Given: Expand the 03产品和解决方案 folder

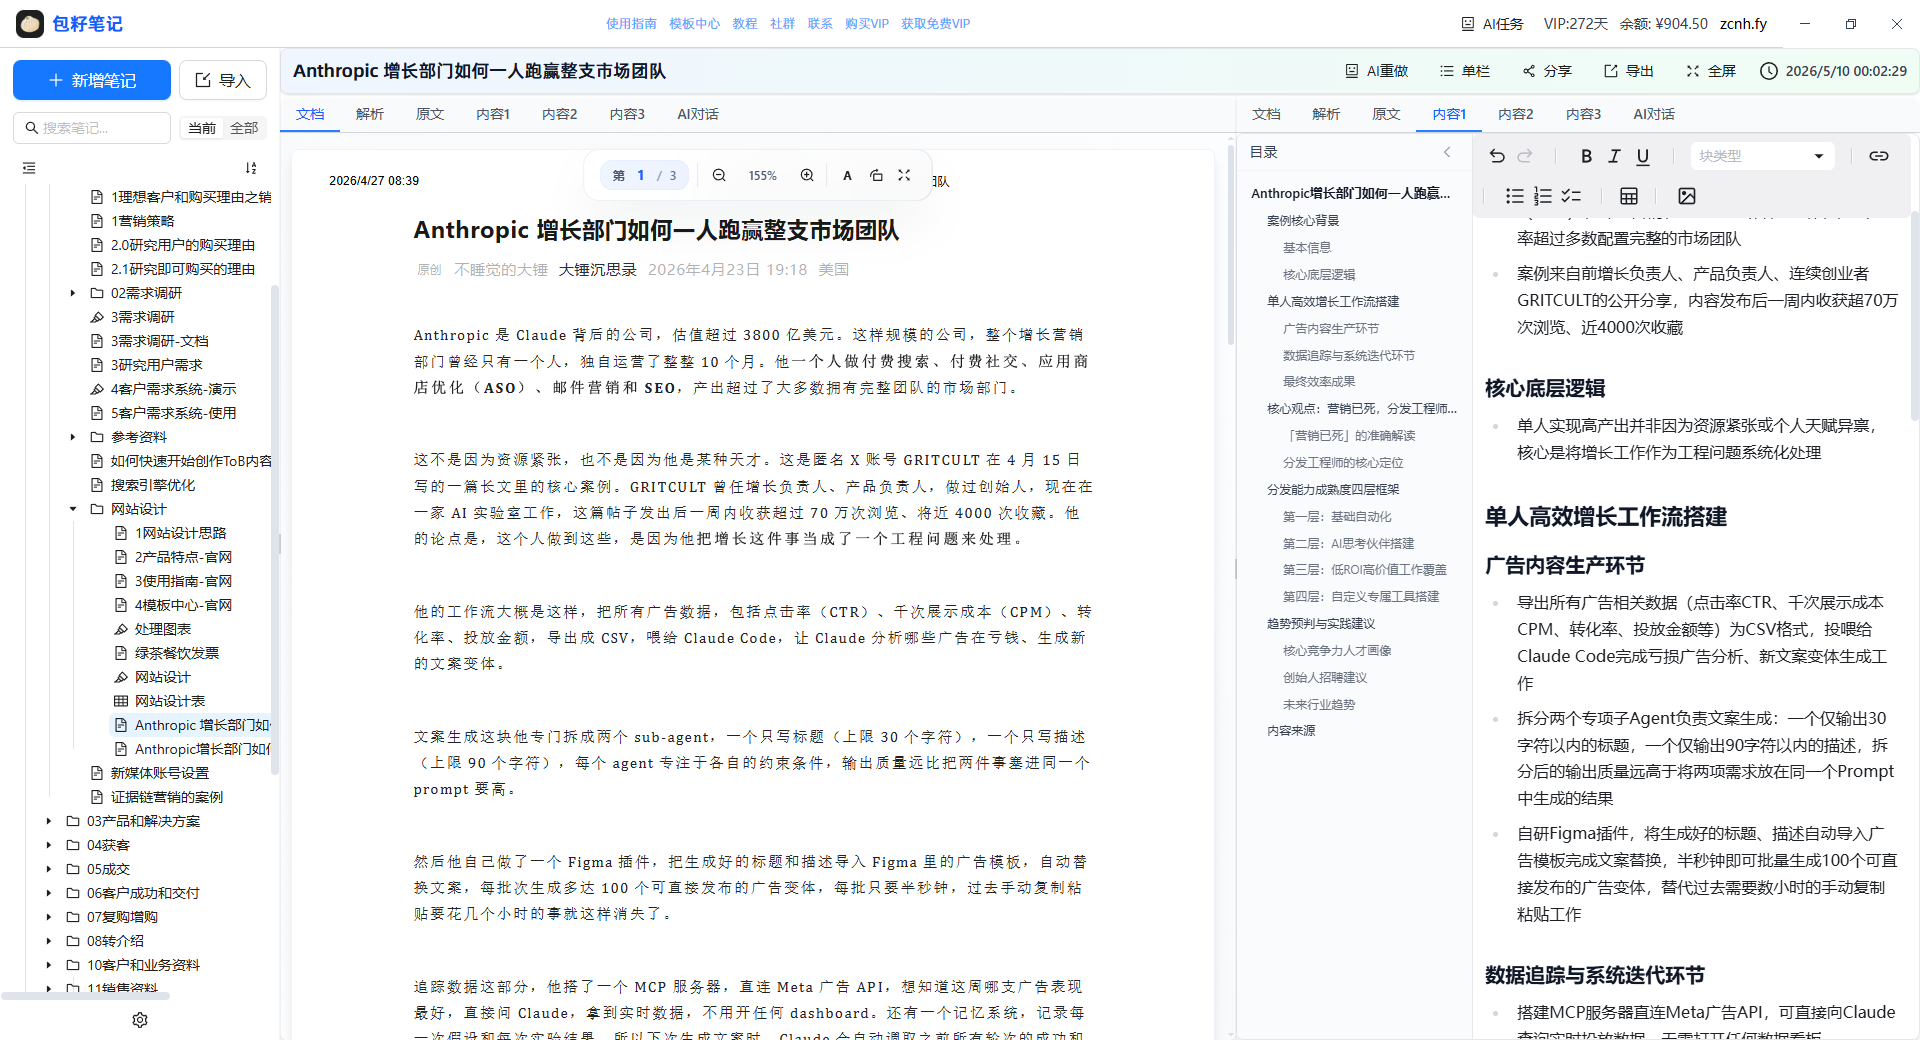Looking at the screenshot, I should click(48, 821).
